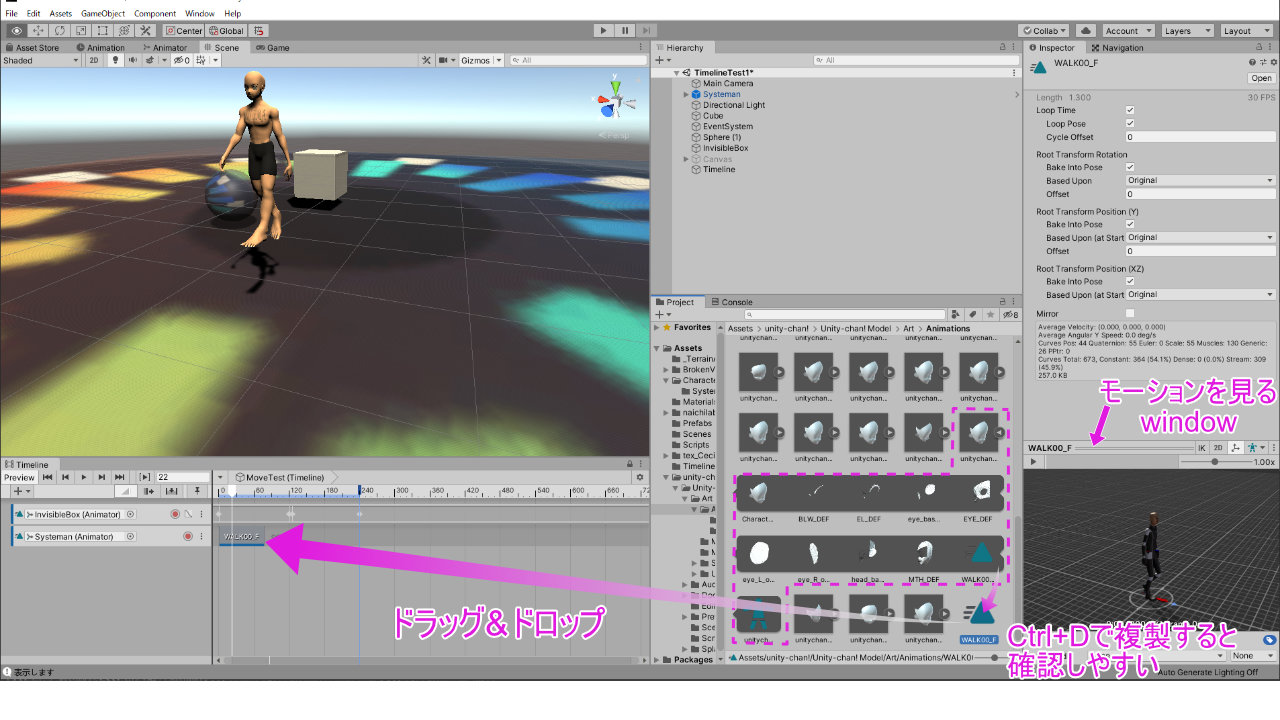1280x720 pixels.
Task: Open the Layout dropdown
Action: click(x=1245, y=31)
